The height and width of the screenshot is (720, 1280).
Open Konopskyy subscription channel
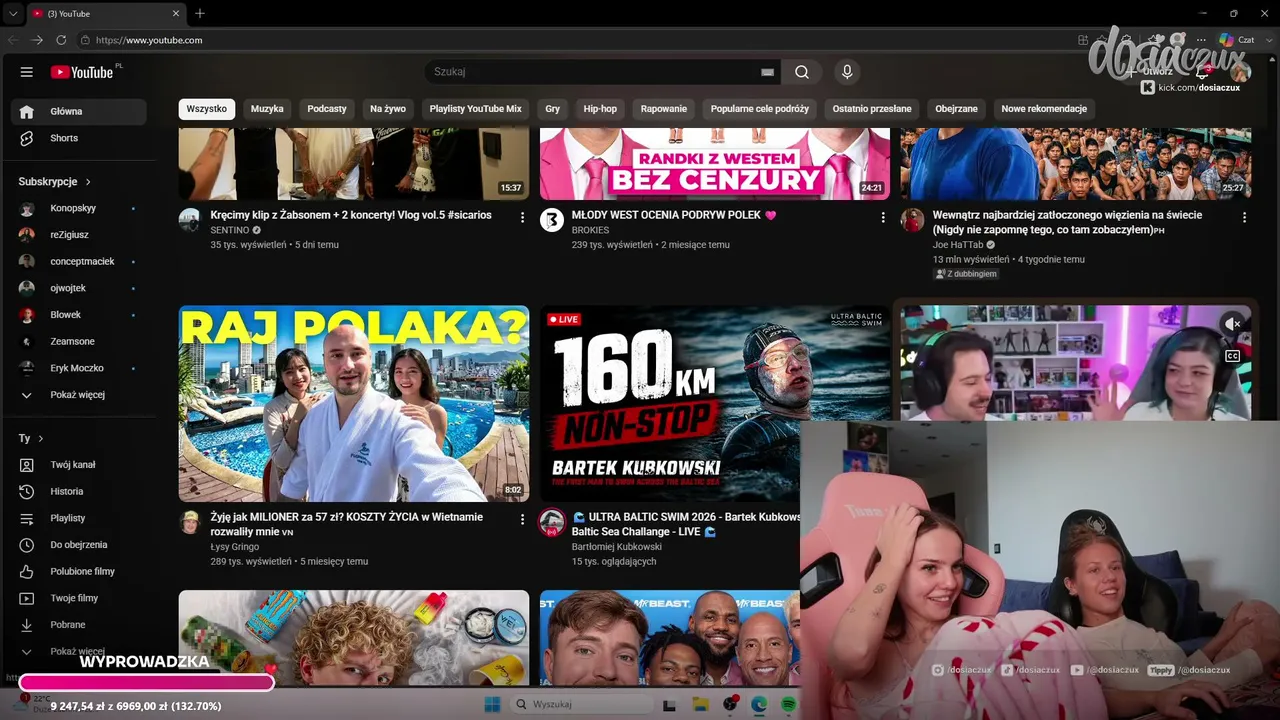tap(78, 208)
